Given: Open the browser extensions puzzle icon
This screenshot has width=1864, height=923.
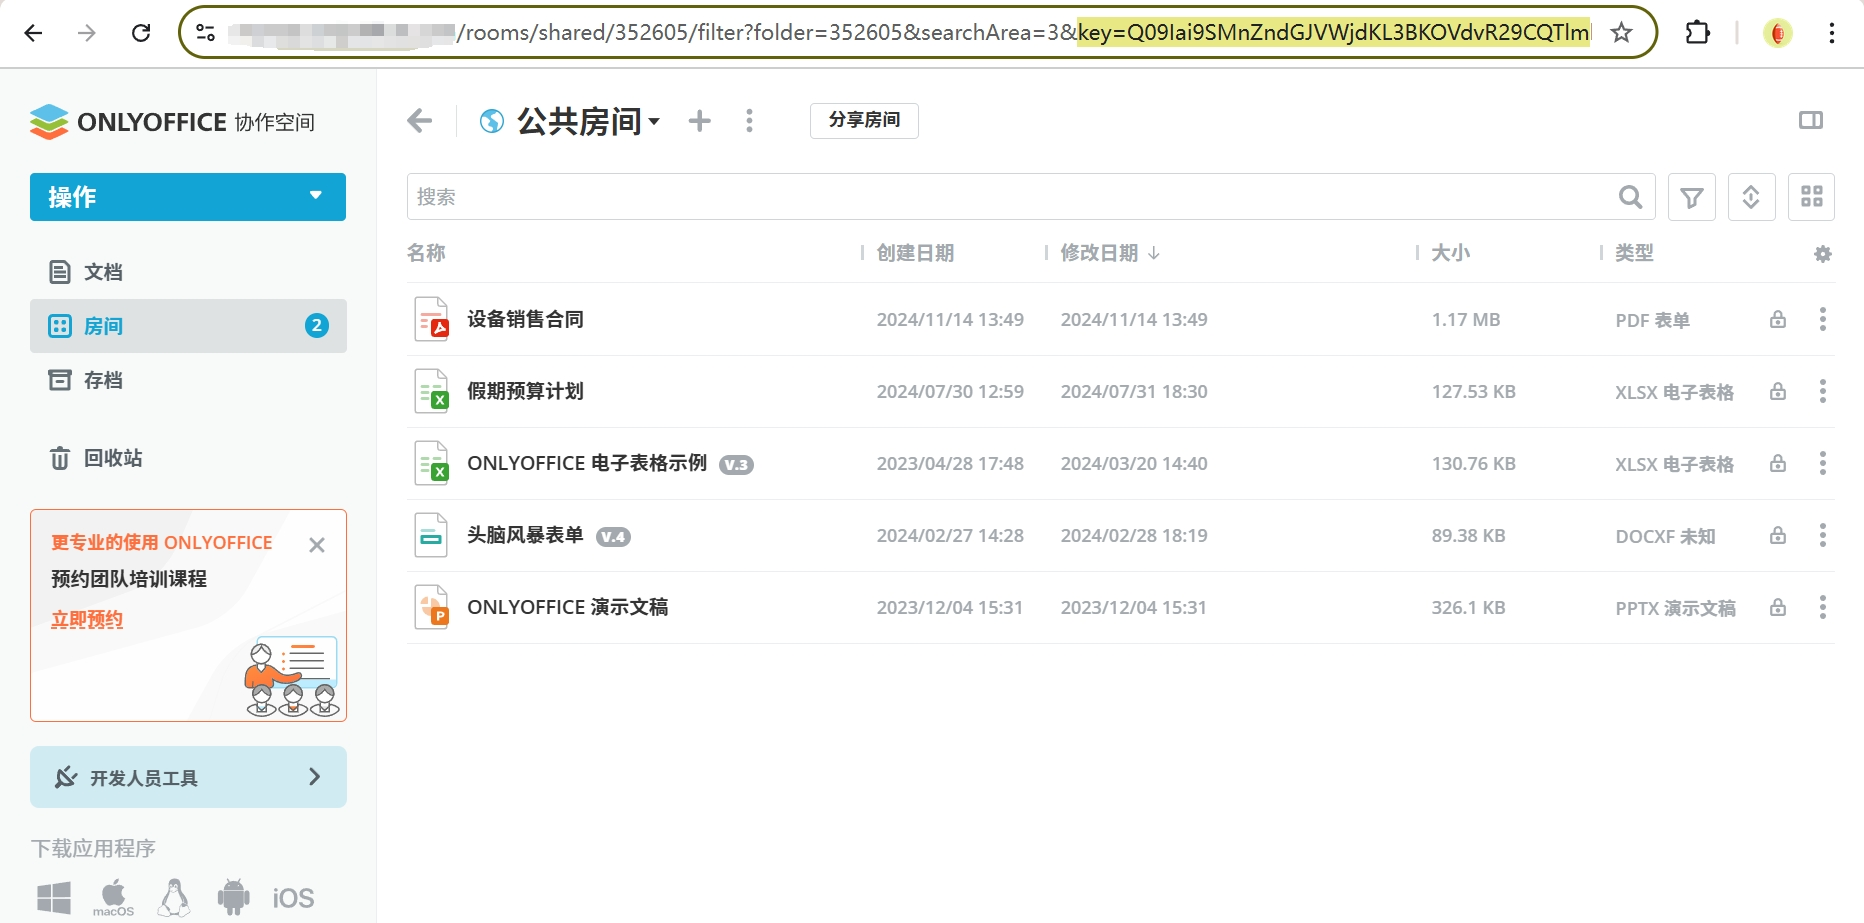Looking at the screenshot, I should pos(1697,33).
